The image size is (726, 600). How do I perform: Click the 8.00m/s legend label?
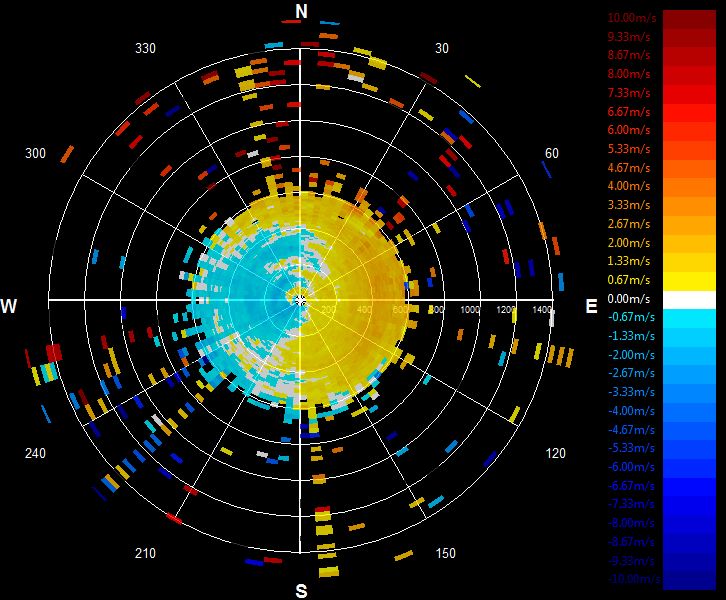pyautogui.click(x=629, y=74)
